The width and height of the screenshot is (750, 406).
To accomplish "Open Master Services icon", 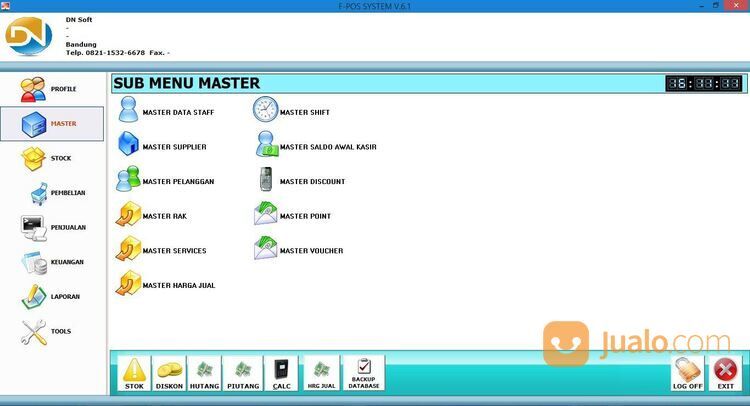I will point(130,250).
